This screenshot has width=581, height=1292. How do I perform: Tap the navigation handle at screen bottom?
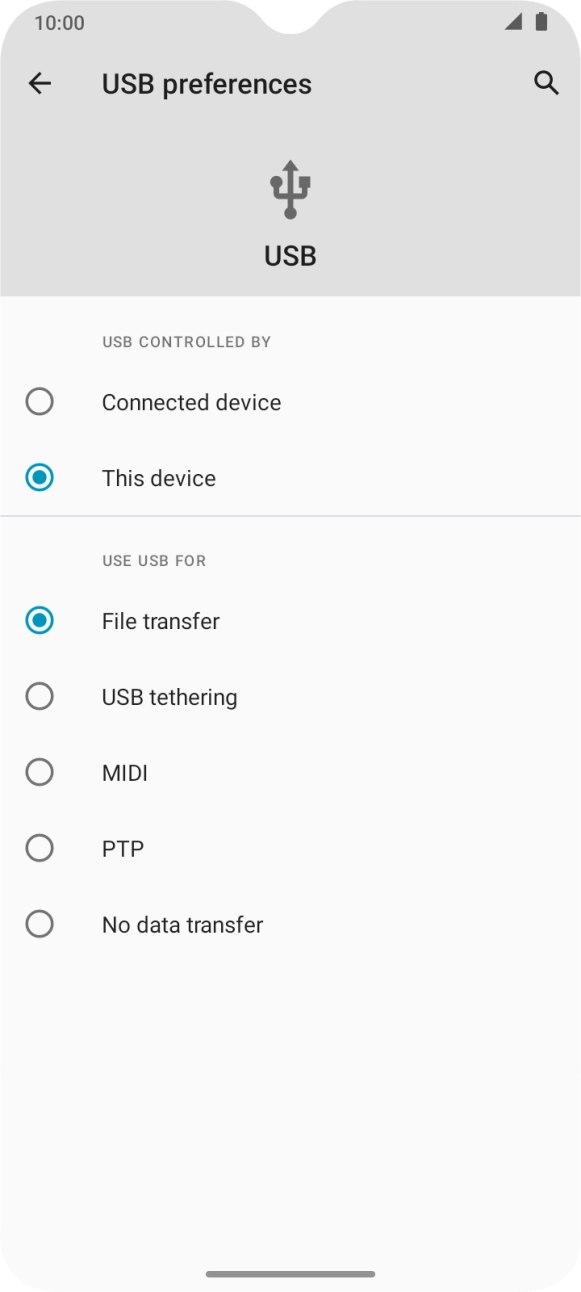pos(290,1275)
